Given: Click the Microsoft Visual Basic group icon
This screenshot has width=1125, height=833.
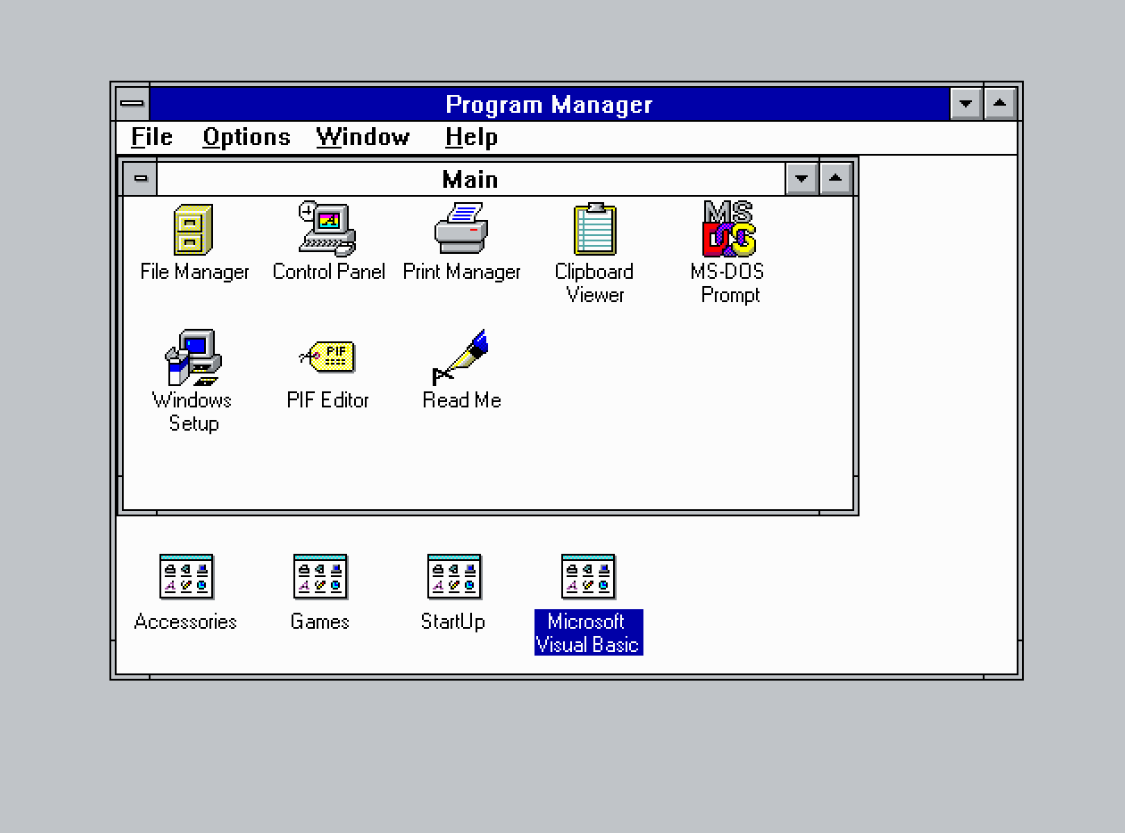Looking at the screenshot, I should coord(588,576).
